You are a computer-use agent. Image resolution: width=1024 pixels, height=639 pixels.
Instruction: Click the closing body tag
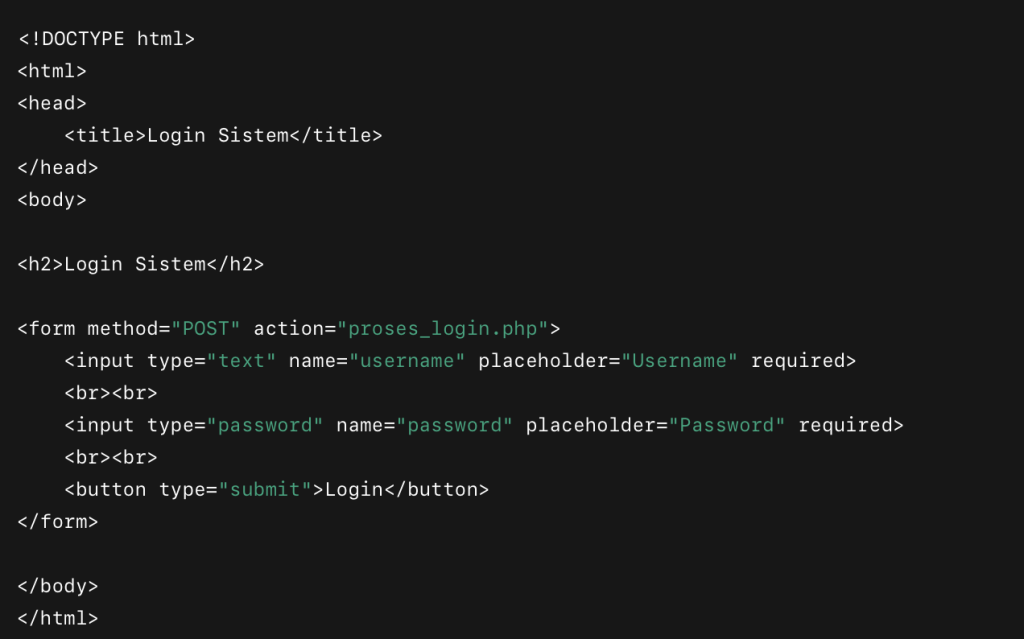point(58,586)
